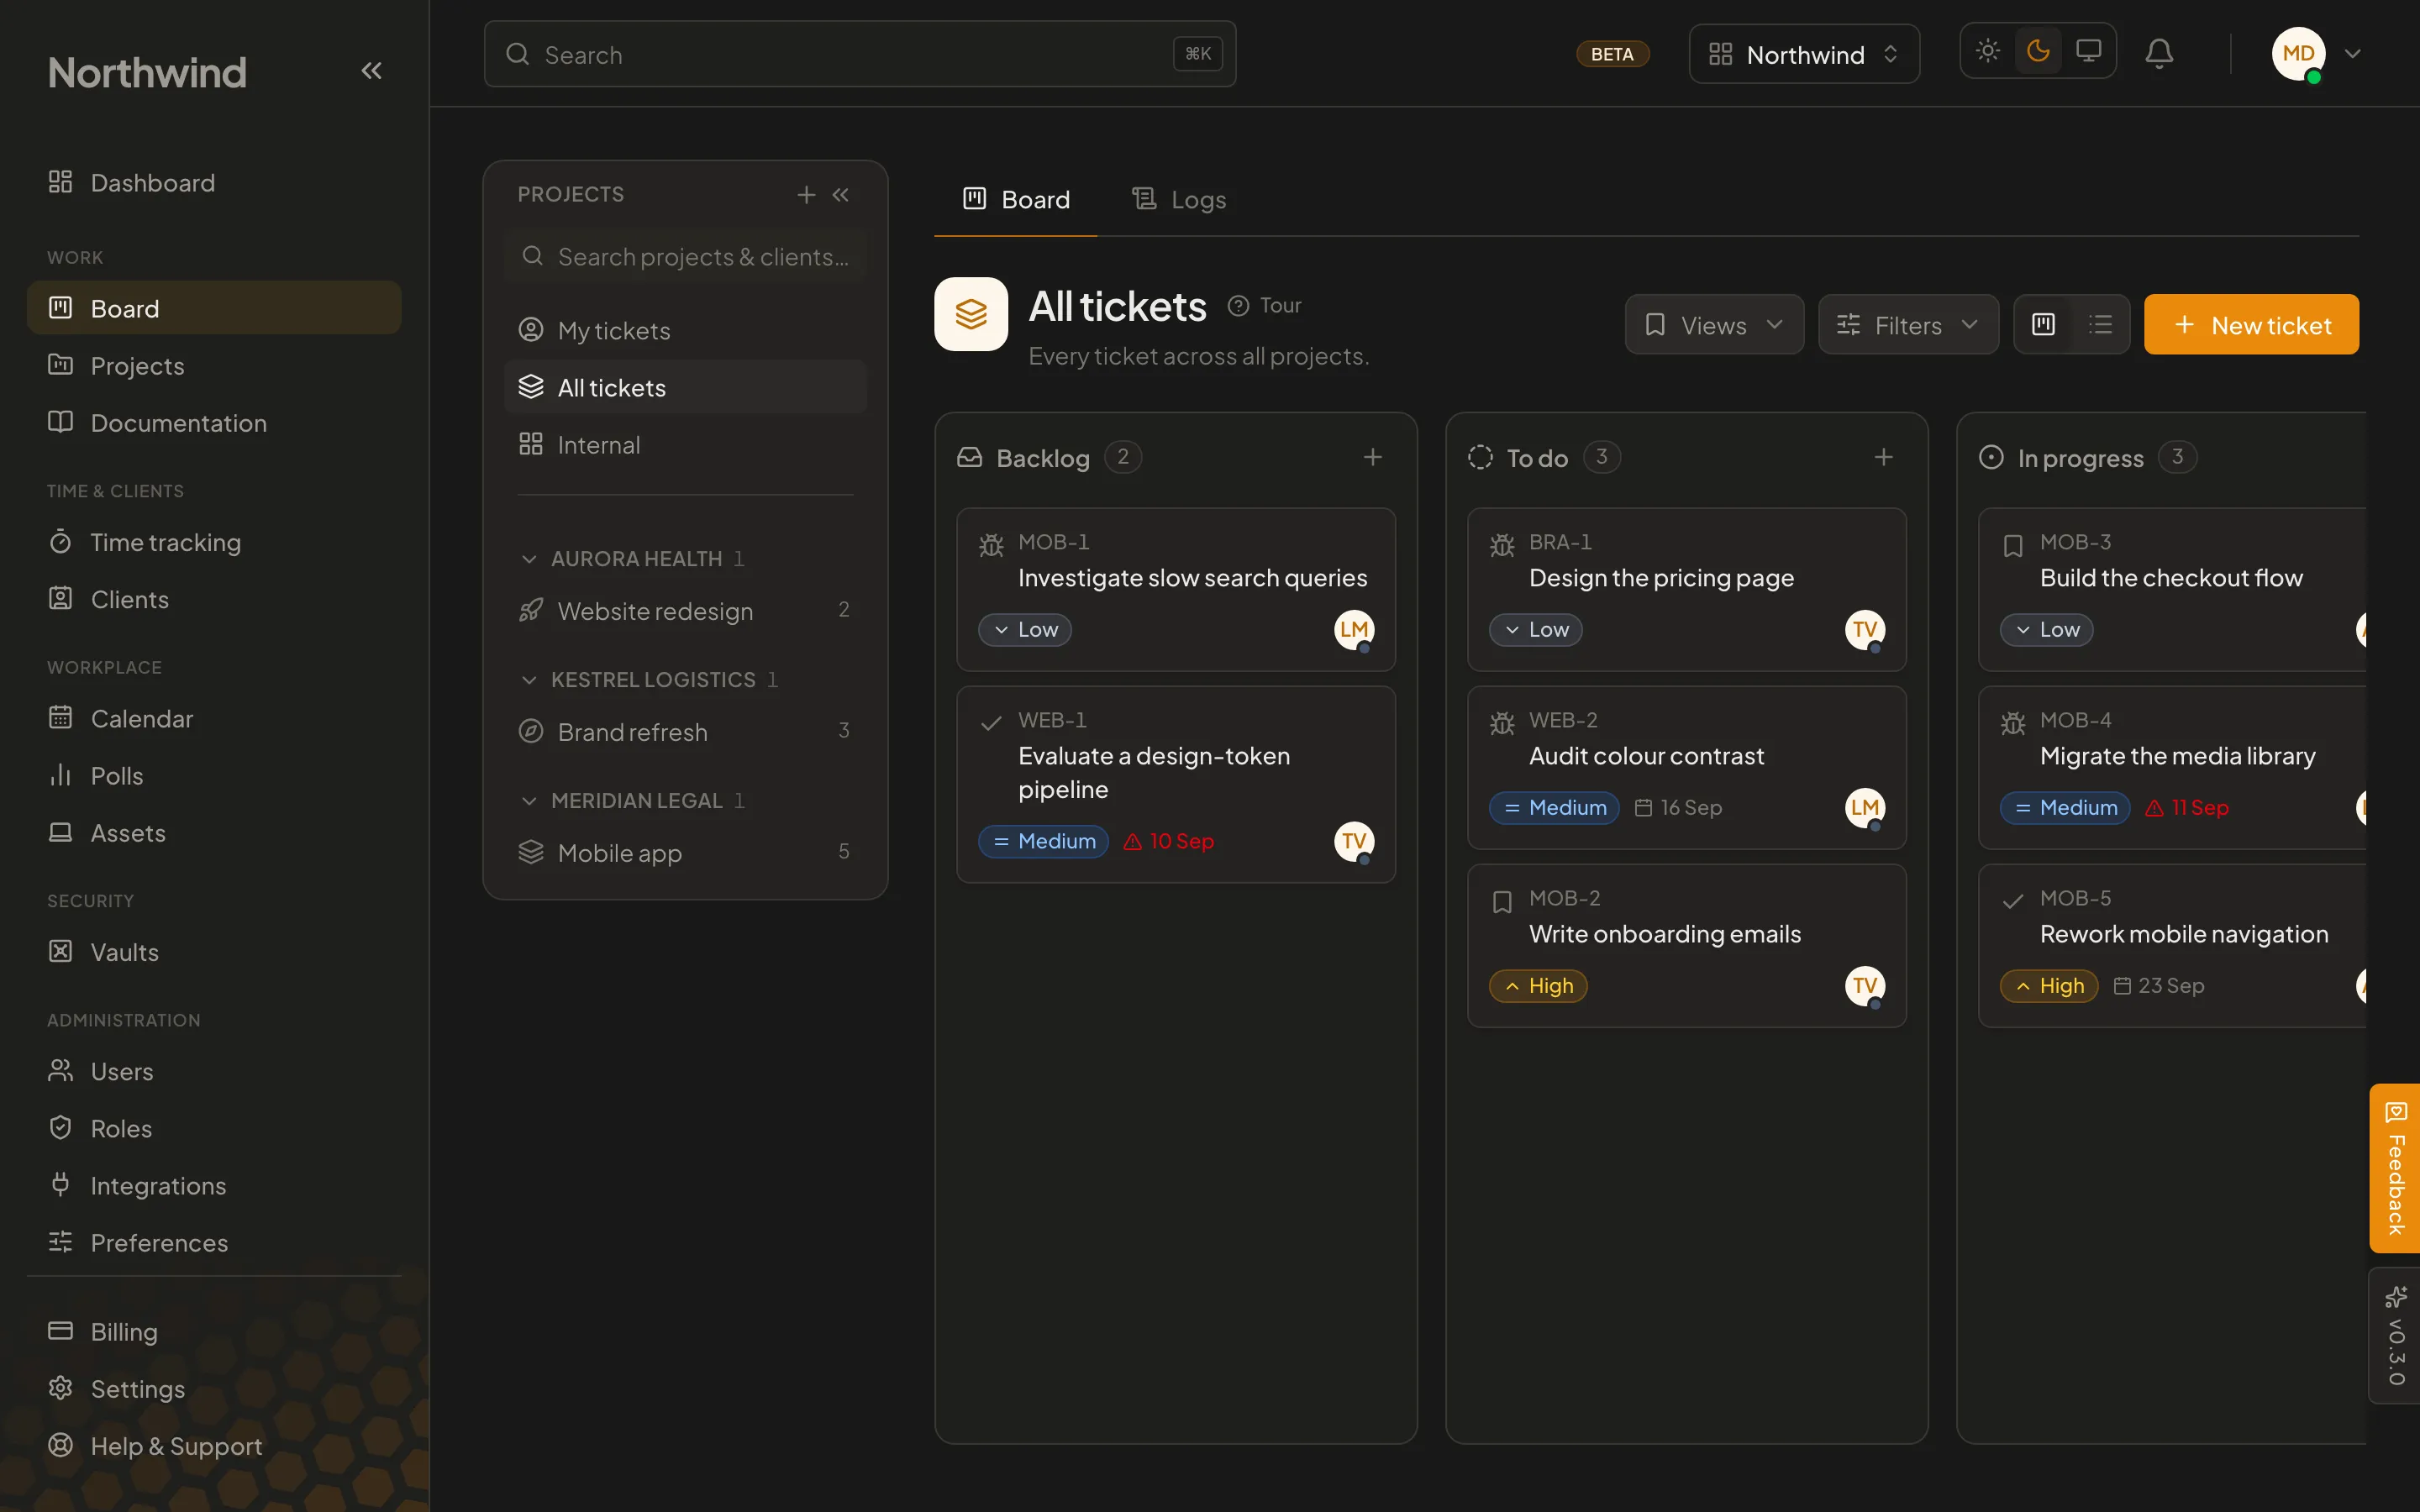Click the LM avatar on MOB-1 card

(x=1354, y=630)
